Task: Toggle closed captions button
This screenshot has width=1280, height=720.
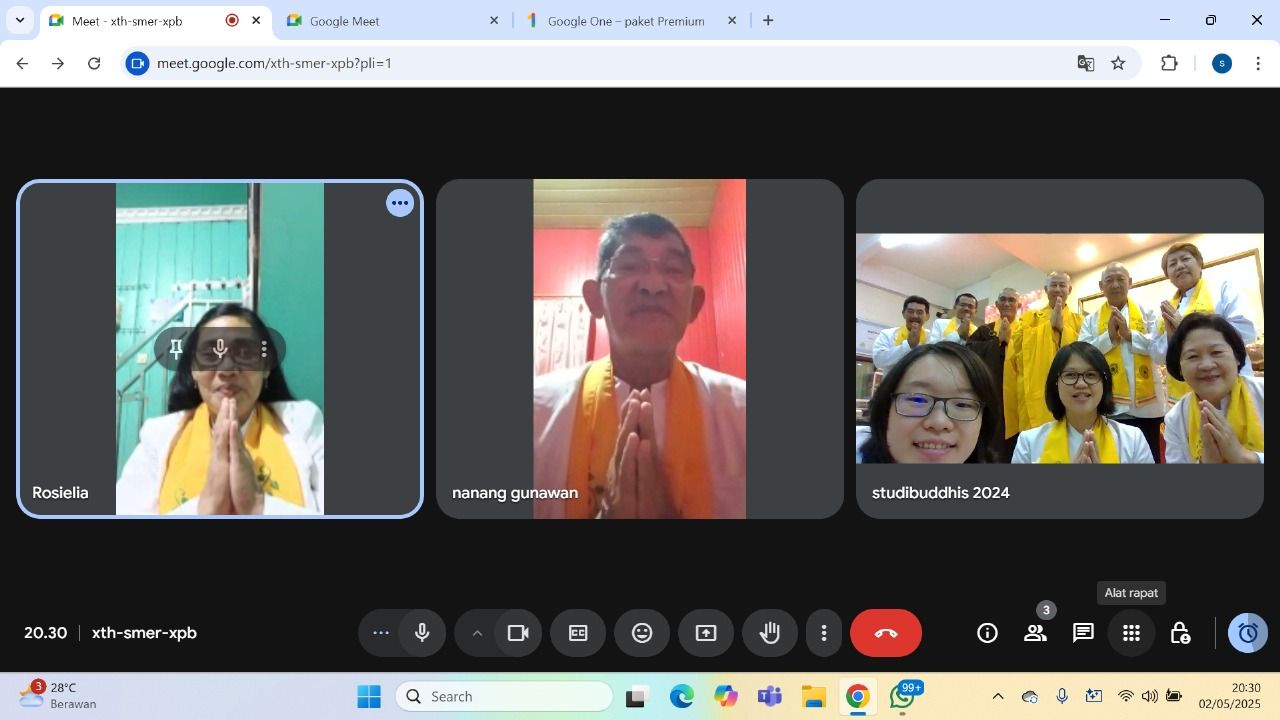Action: click(578, 633)
